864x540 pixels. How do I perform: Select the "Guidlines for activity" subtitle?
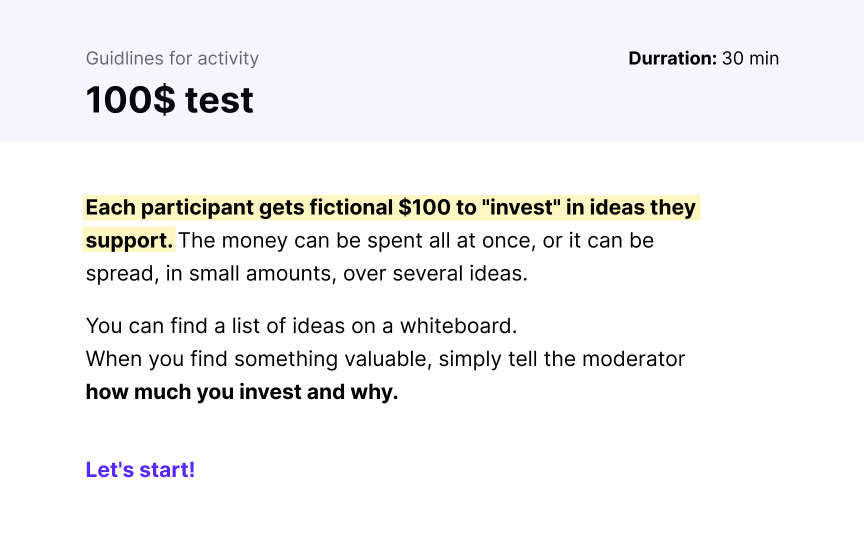click(x=172, y=58)
